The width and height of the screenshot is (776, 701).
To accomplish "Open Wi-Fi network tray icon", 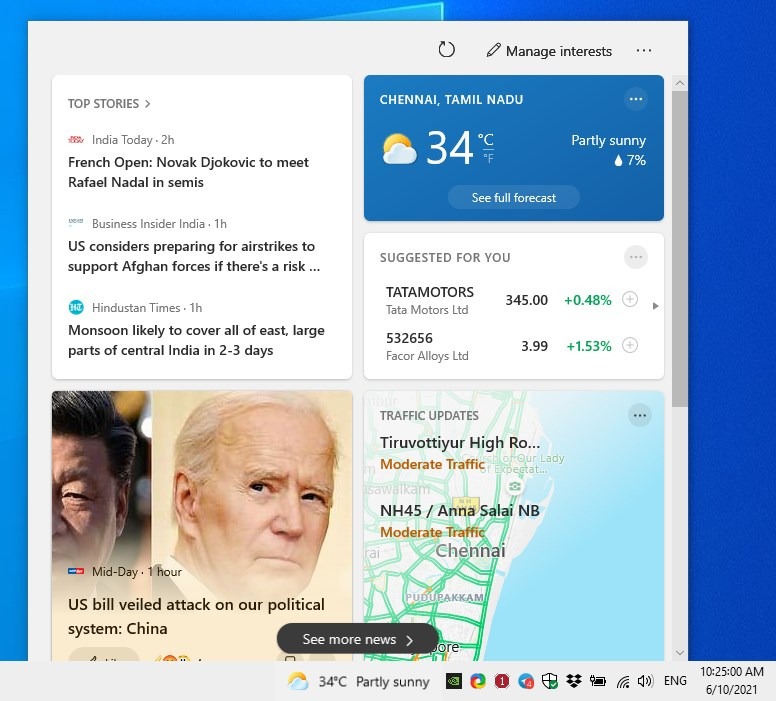I will click(x=622, y=682).
